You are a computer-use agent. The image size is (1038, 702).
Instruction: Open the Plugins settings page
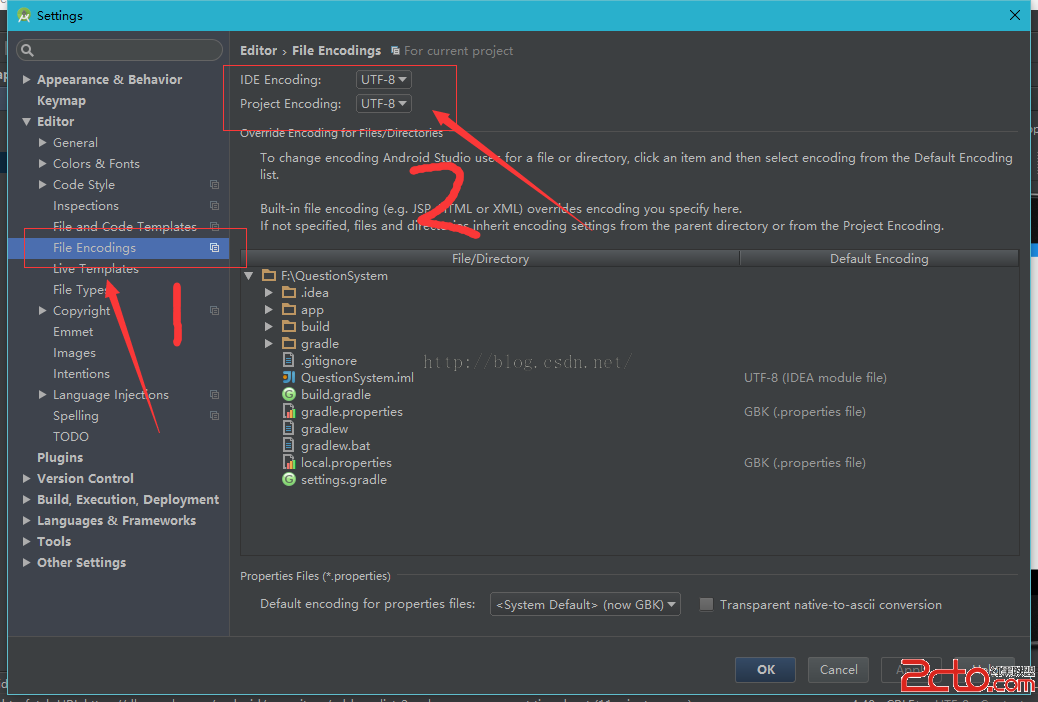[60, 458]
